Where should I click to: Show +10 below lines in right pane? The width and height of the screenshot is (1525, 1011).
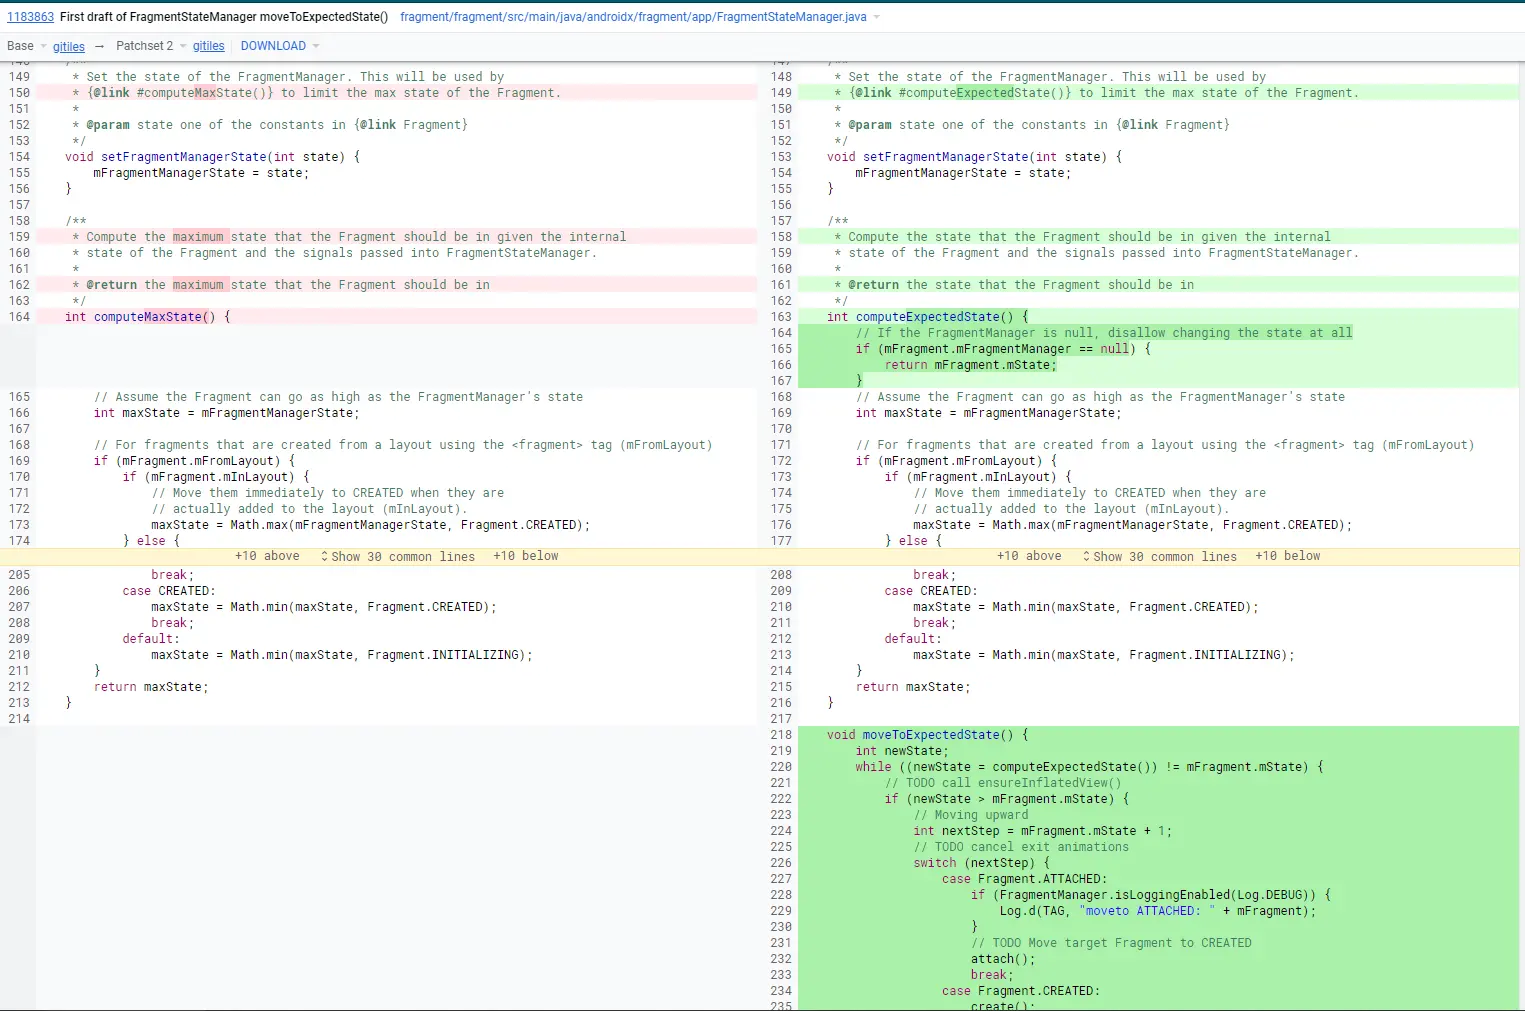1288,556
